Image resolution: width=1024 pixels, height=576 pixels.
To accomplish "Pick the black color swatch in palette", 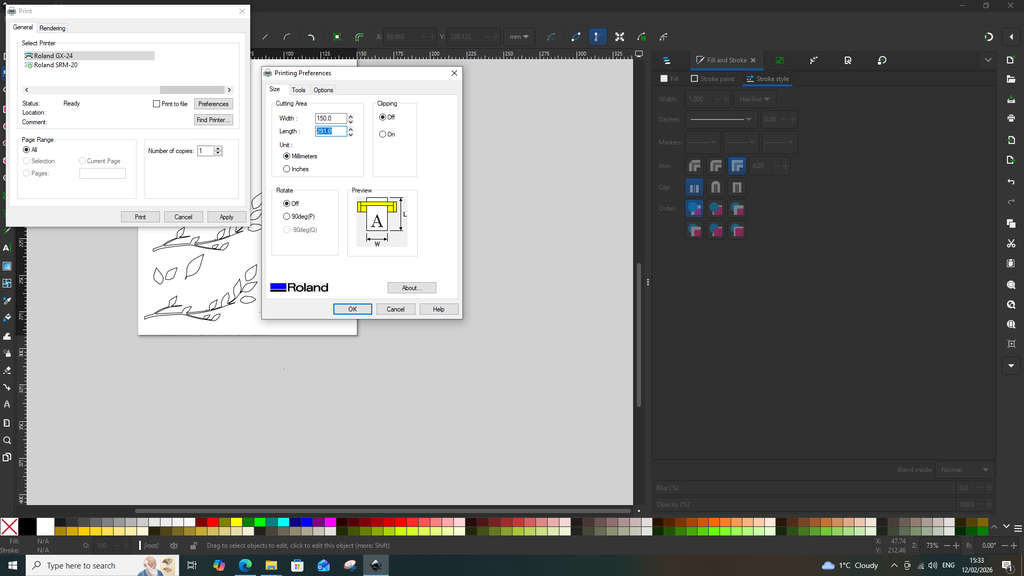I will [27, 526].
